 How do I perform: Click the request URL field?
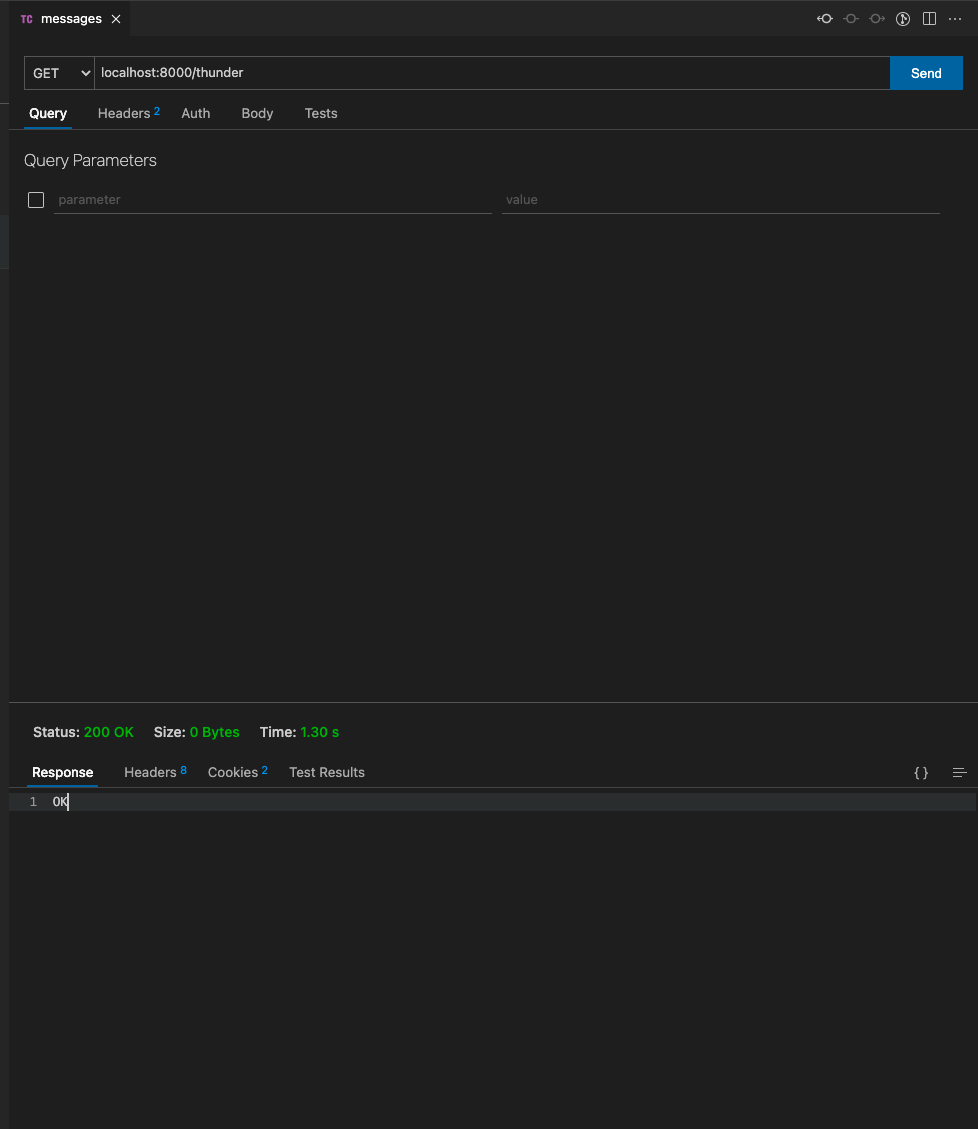(x=493, y=73)
